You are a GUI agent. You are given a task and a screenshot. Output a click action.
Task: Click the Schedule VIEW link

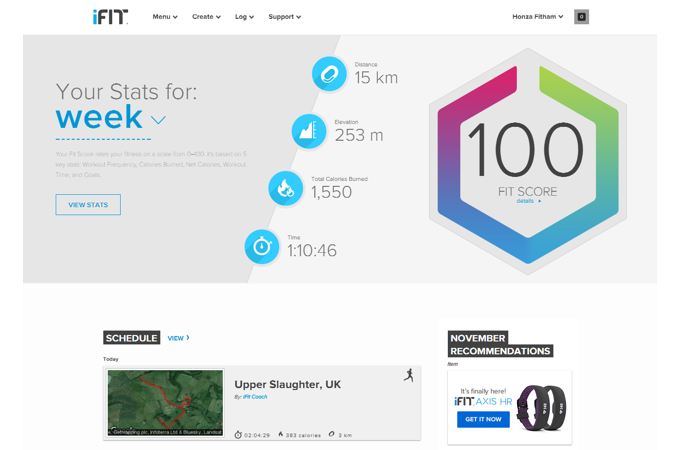178,338
